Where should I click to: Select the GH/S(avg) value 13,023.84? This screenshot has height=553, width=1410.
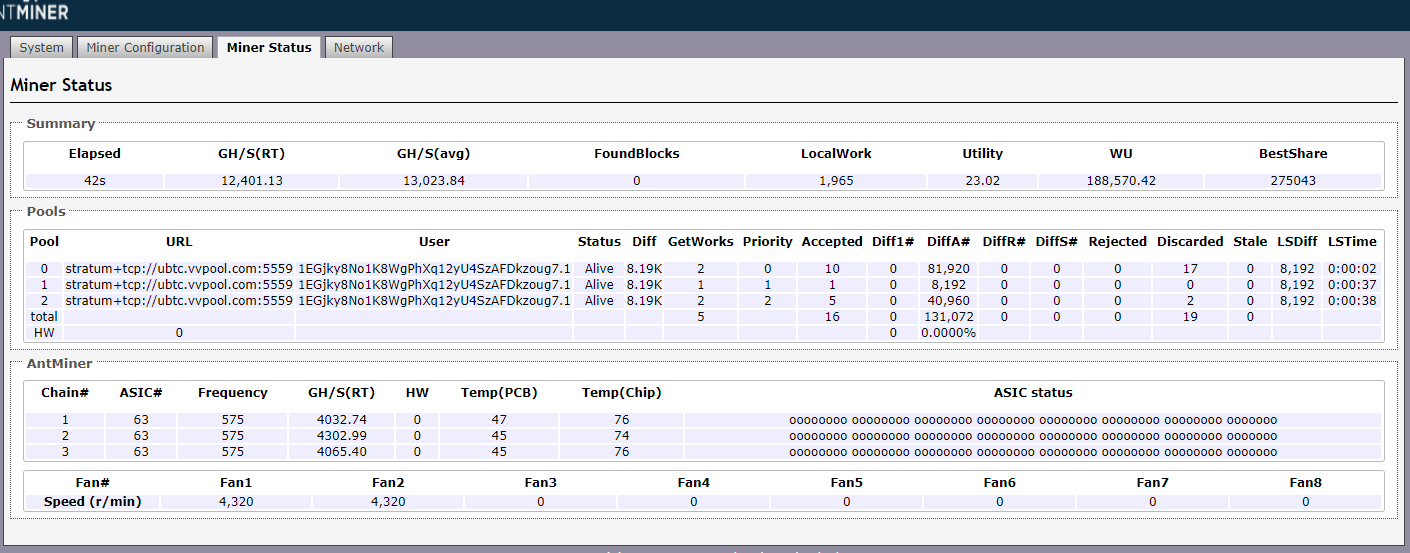433,181
